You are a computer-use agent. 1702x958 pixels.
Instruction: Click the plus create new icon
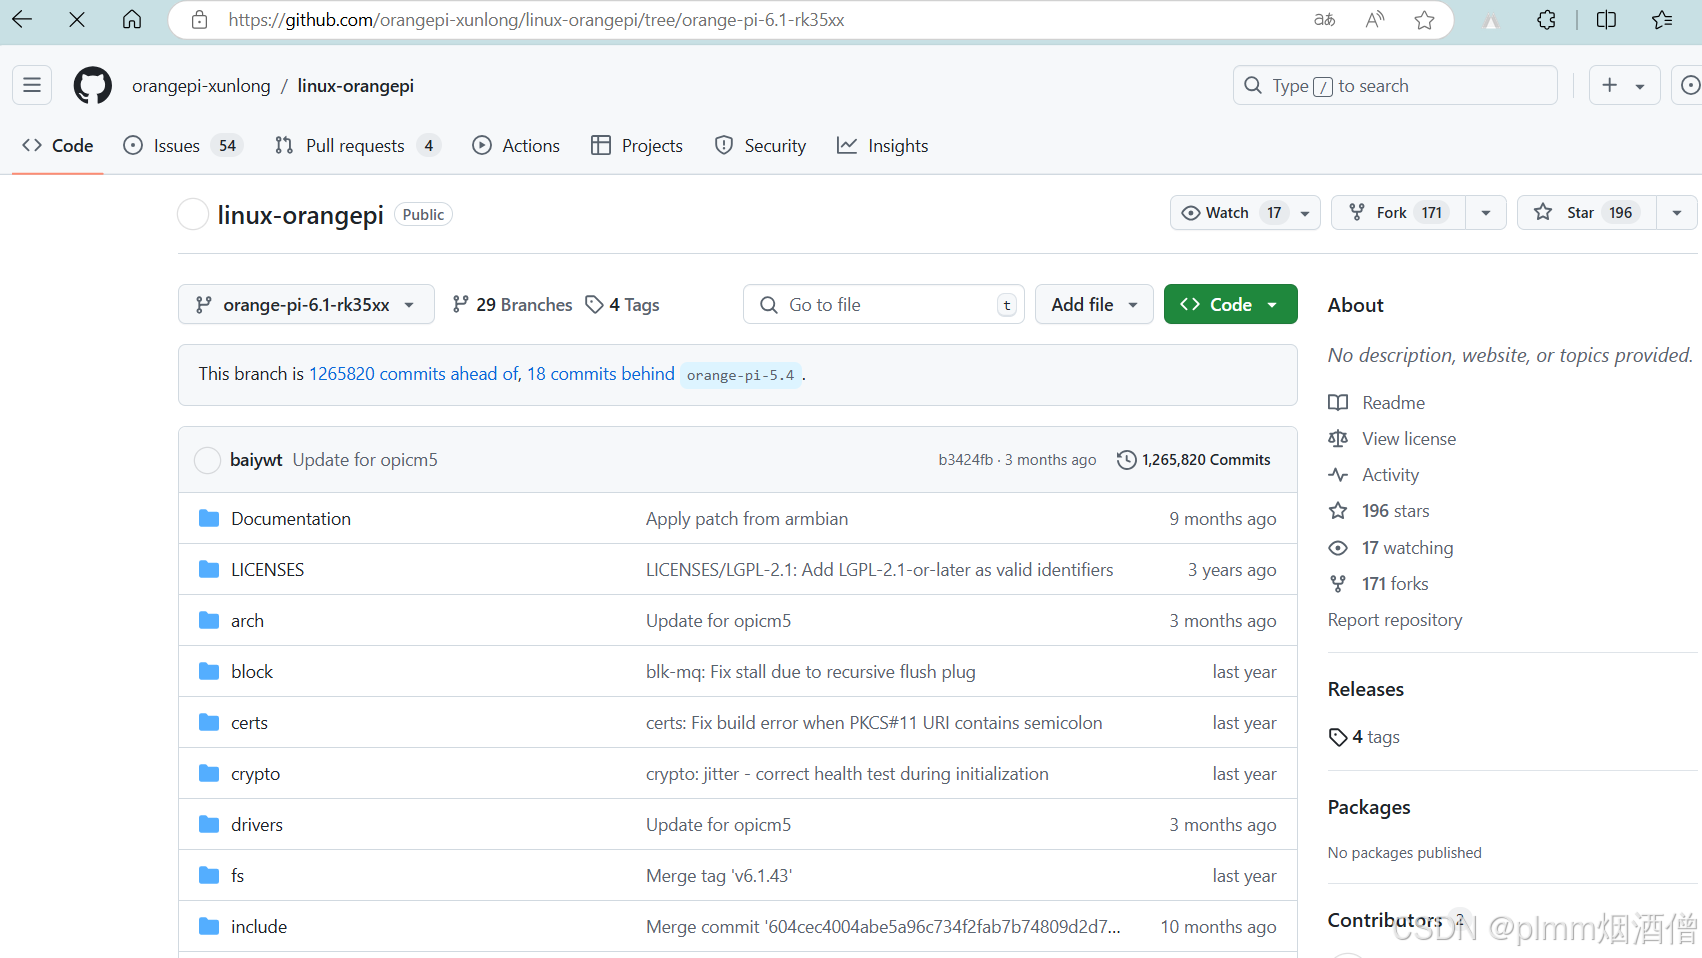coord(1609,85)
